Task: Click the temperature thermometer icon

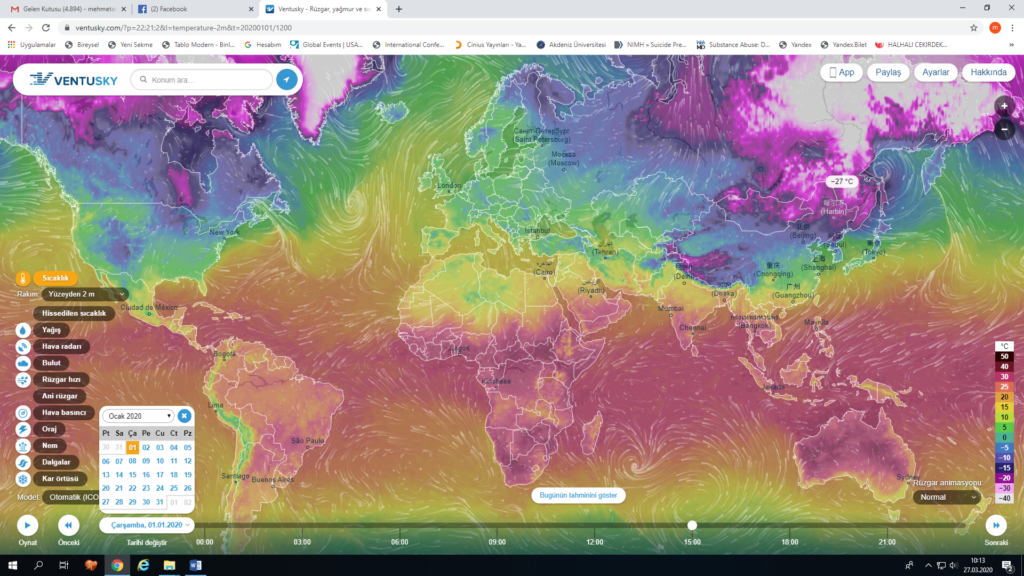Action: (x=23, y=278)
